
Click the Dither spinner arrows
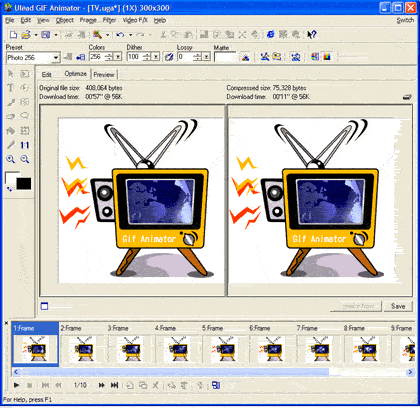point(147,57)
